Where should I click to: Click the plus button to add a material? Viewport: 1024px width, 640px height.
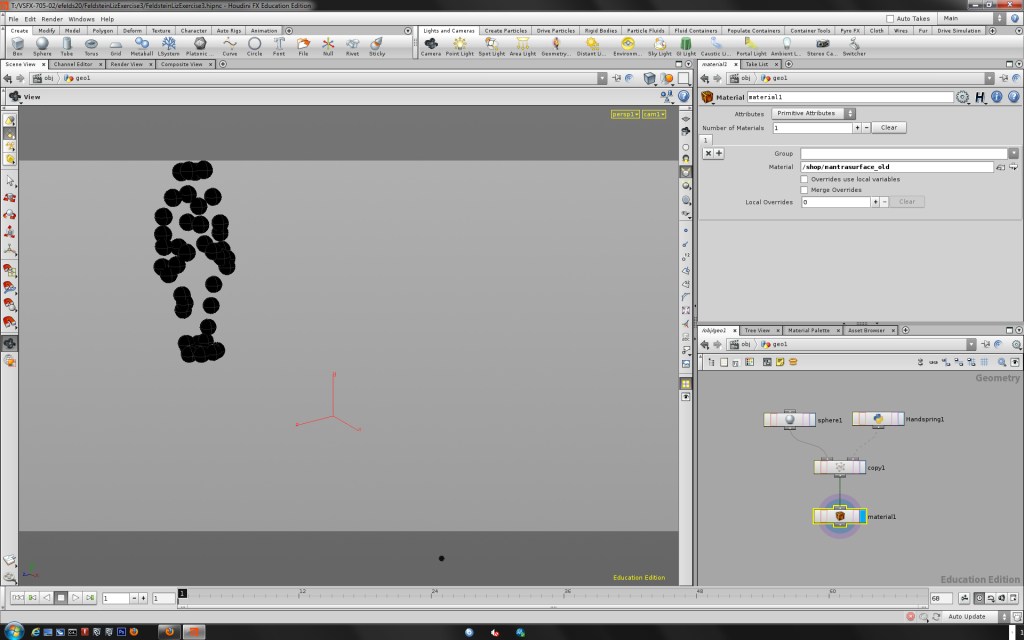(x=857, y=128)
